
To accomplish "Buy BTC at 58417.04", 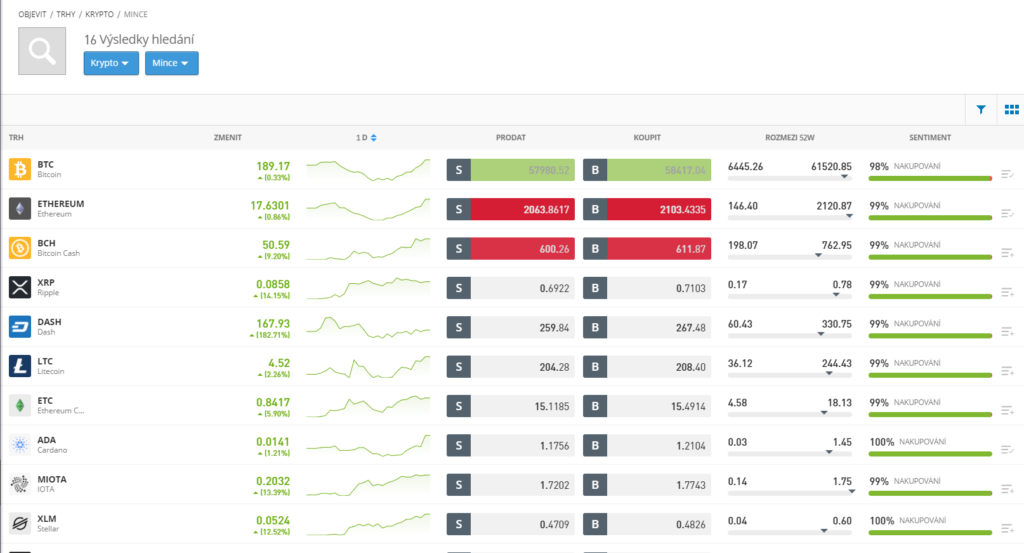I will (647, 170).
